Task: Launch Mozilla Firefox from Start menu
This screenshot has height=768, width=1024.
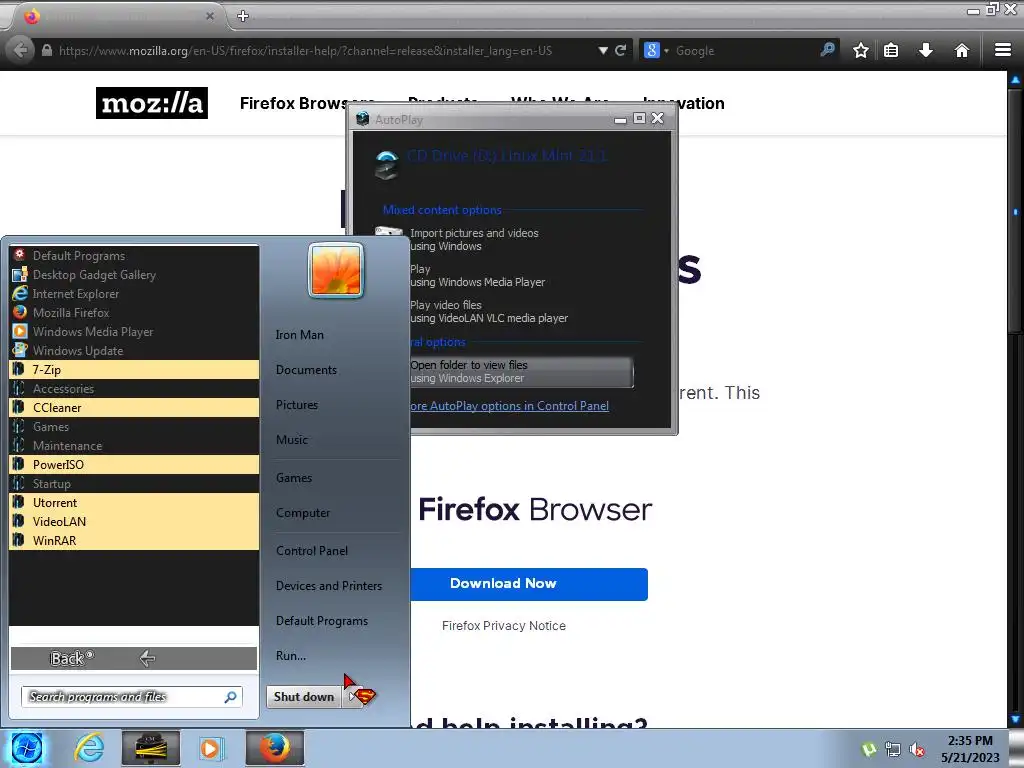Action: coord(134,313)
